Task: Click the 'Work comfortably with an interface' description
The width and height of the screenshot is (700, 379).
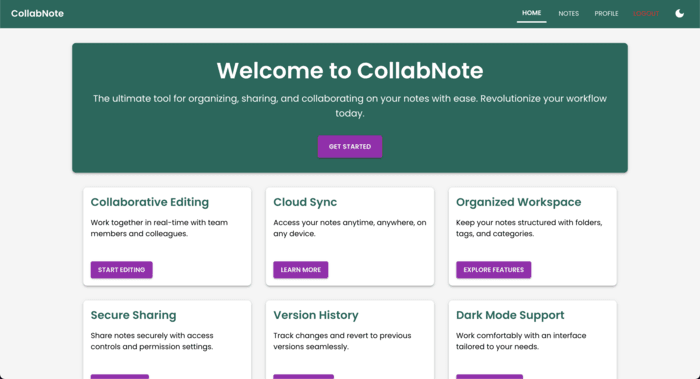Action: pyautogui.click(x=521, y=341)
